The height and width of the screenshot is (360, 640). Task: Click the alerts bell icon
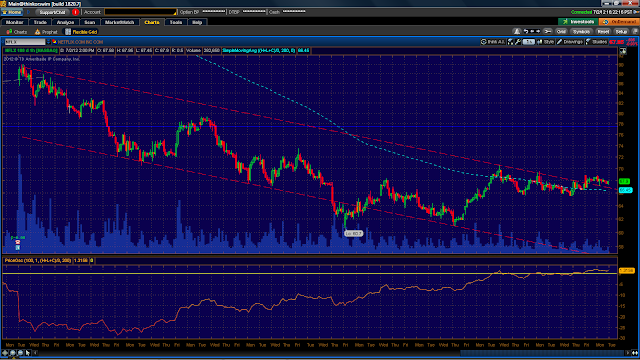[517, 31]
